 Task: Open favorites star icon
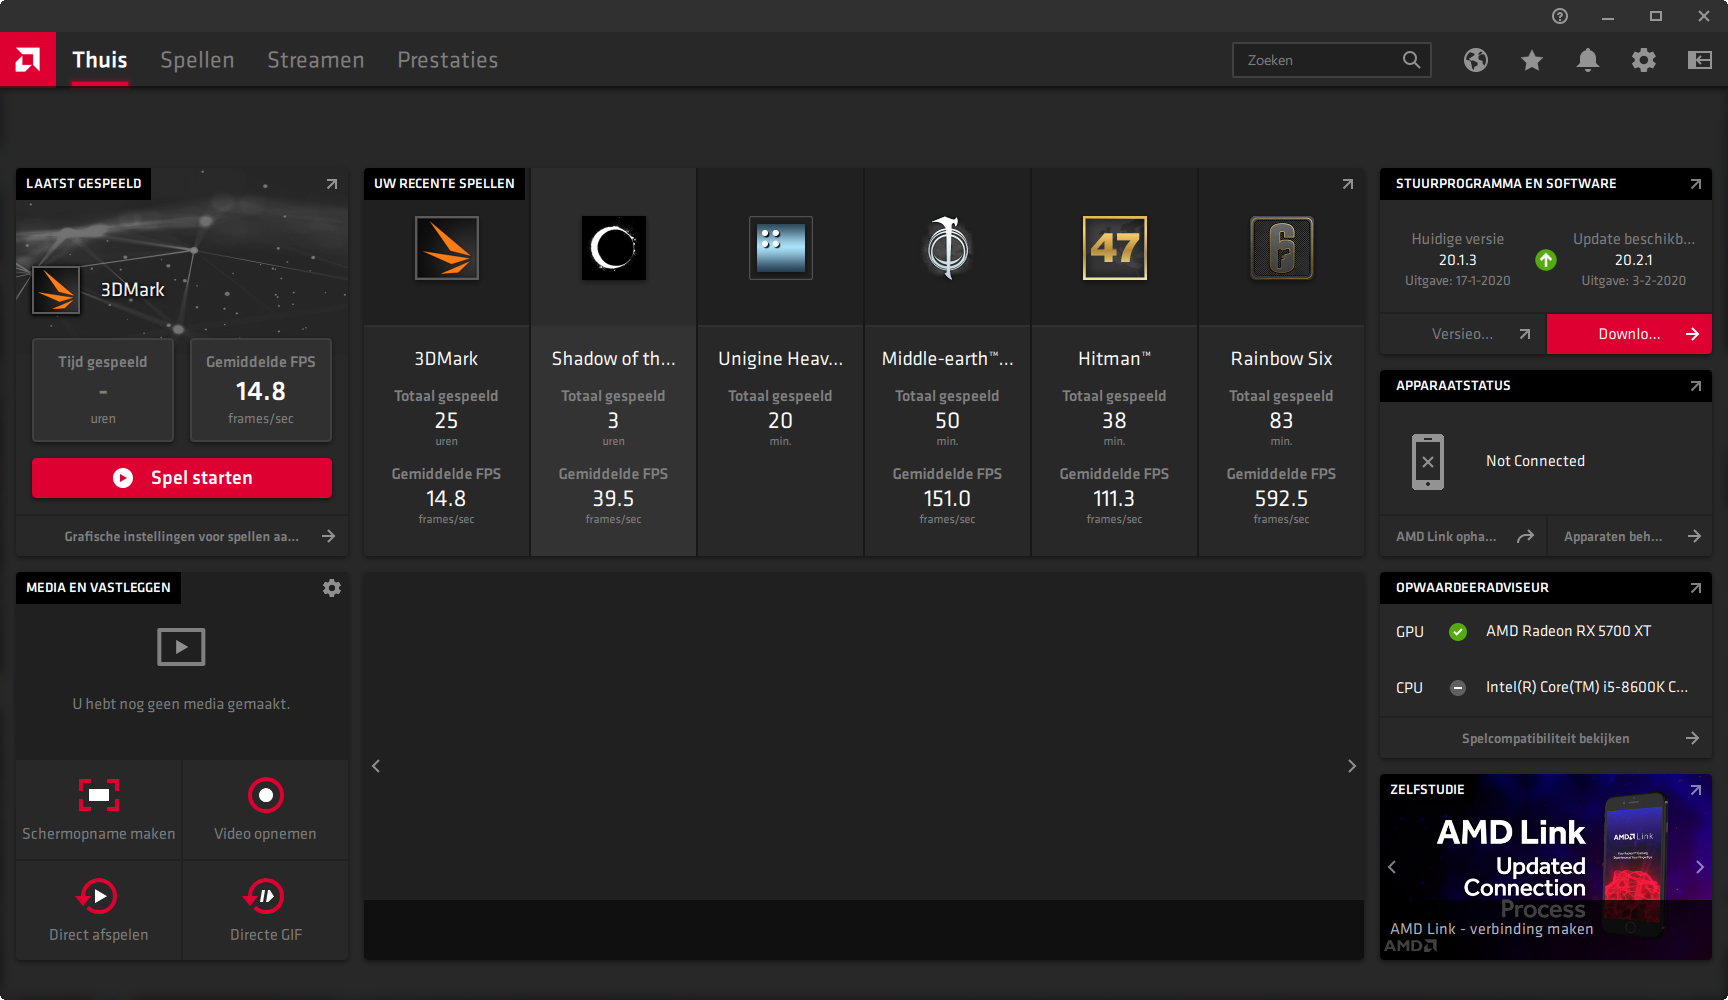(x=1532, y=60)
